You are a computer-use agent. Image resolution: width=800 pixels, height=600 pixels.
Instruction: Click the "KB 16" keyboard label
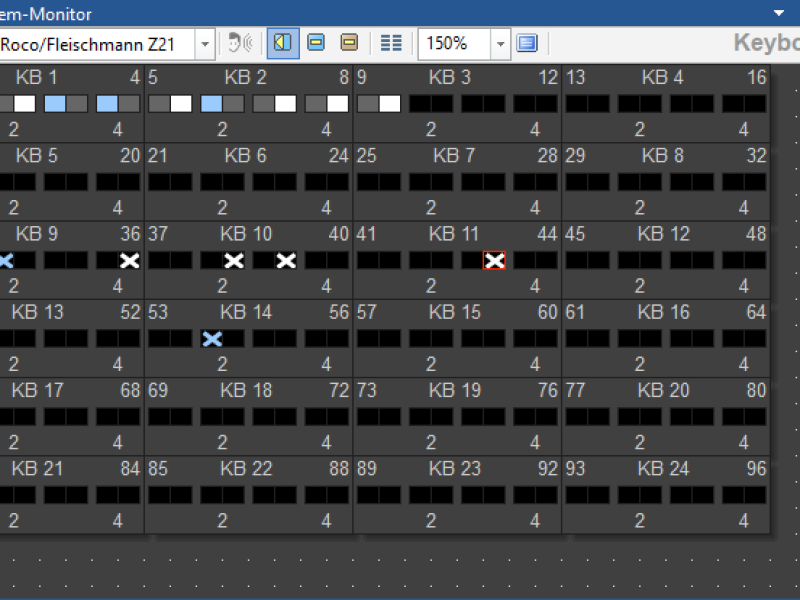point(663,312)
